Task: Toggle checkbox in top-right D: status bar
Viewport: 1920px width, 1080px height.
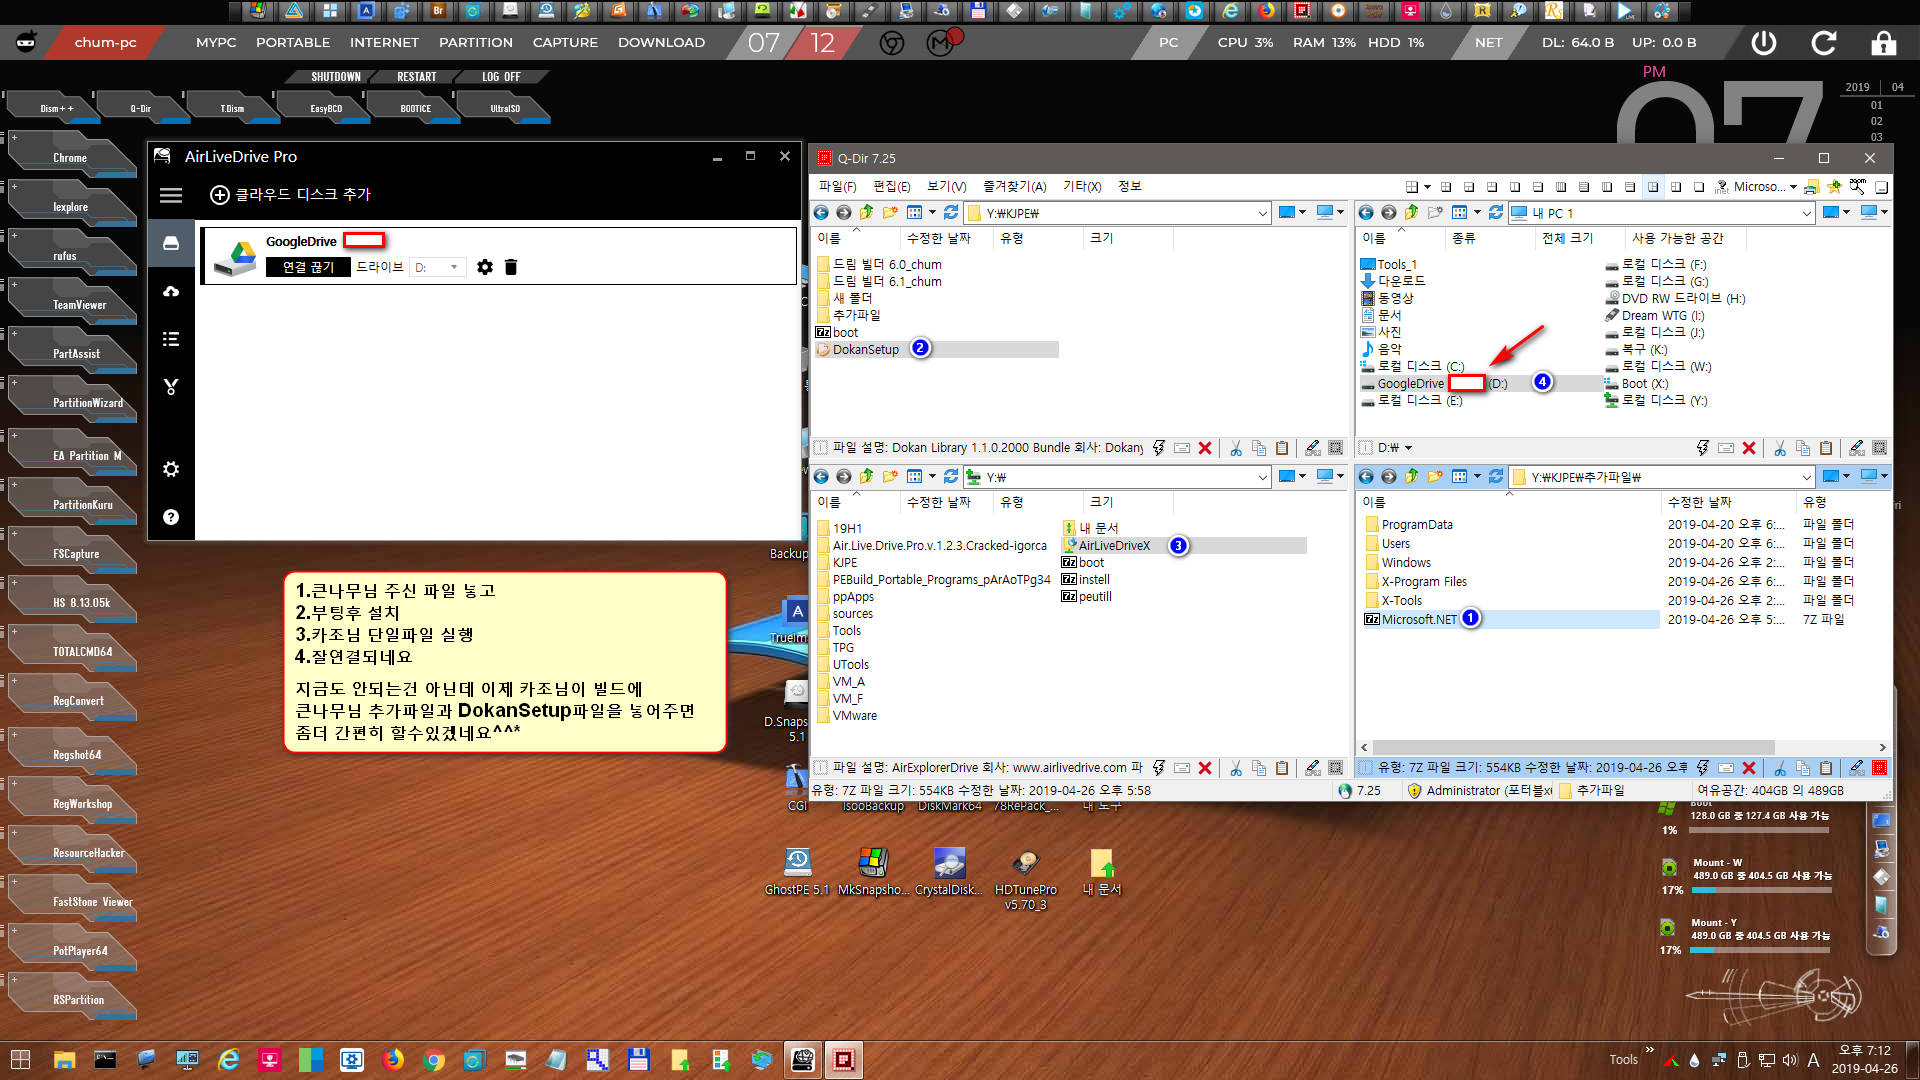Action: pyautogui.click(x=1366, y=448)
